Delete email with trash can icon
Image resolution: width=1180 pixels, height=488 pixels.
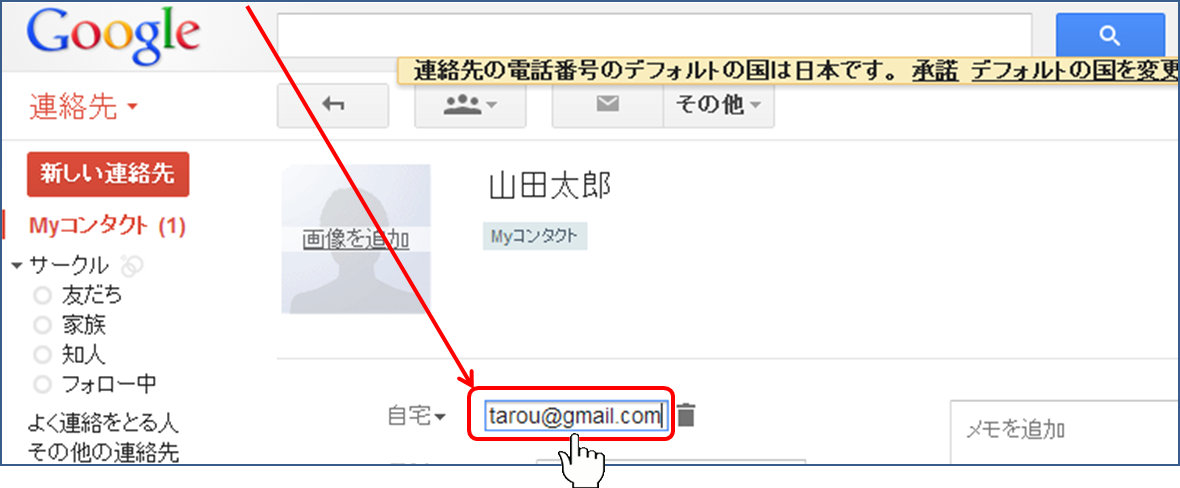(x=685, y=415)
